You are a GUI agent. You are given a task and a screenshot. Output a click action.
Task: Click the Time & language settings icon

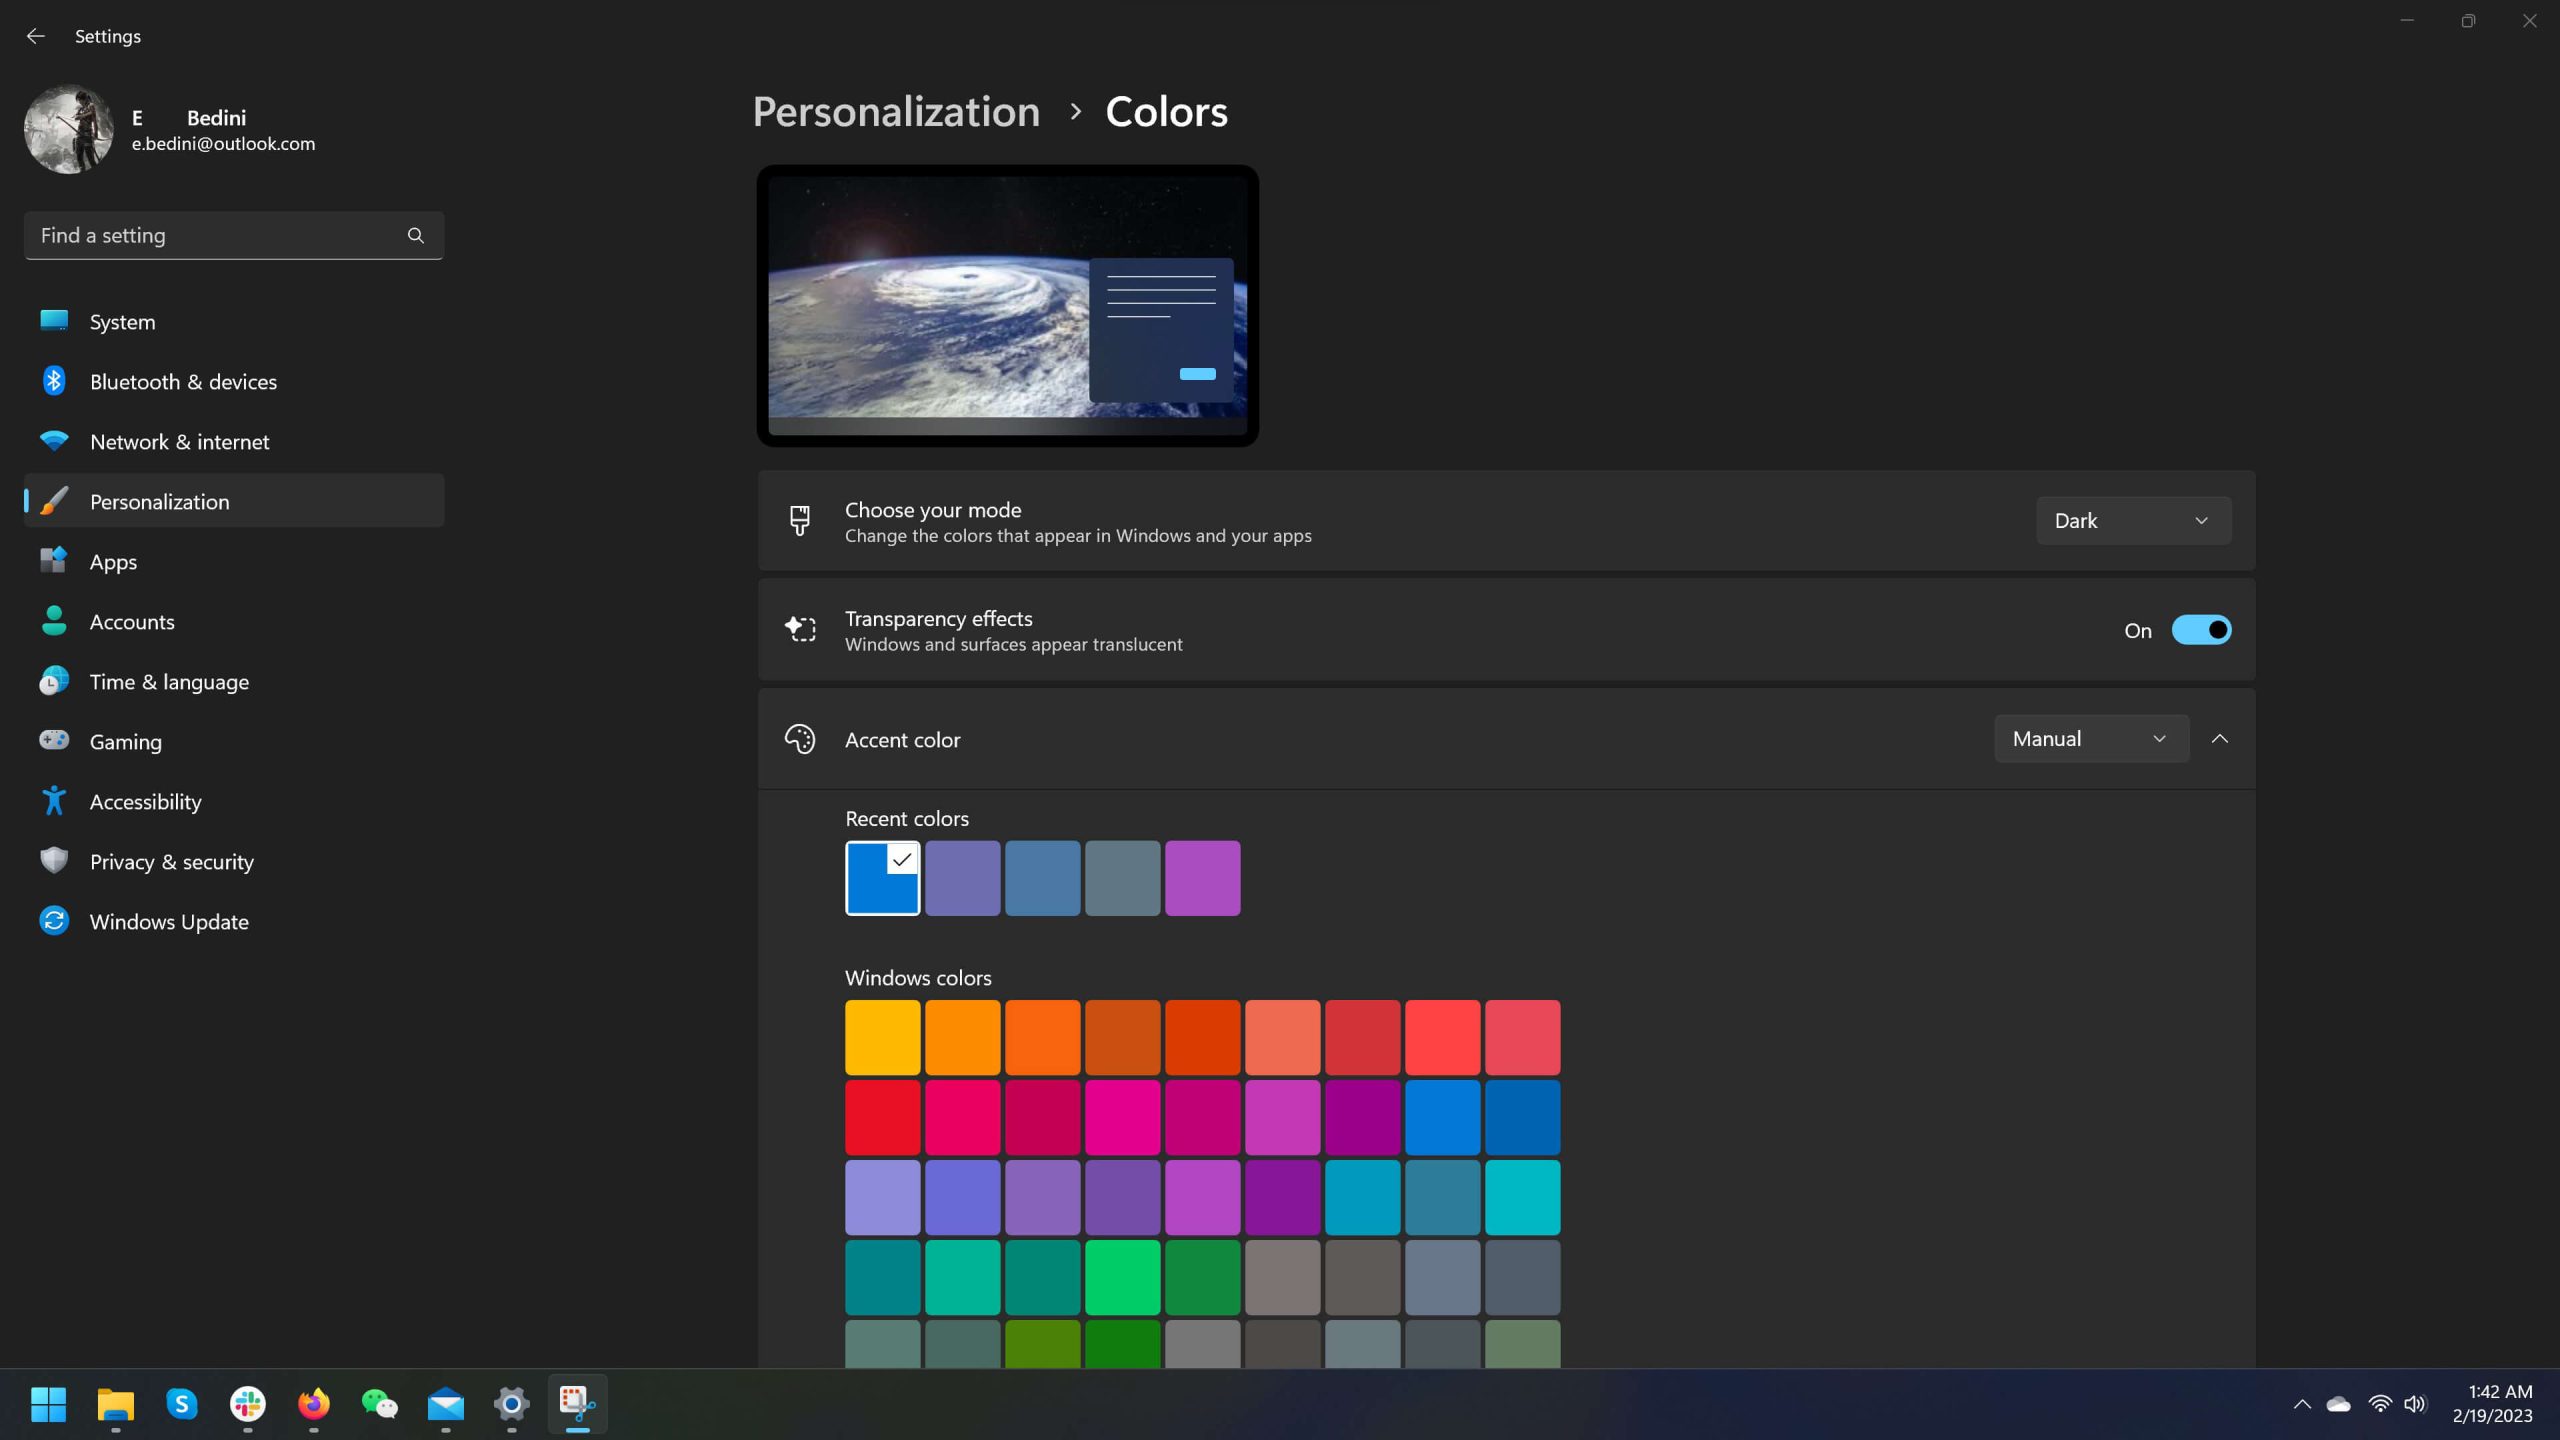coord(55,680)
